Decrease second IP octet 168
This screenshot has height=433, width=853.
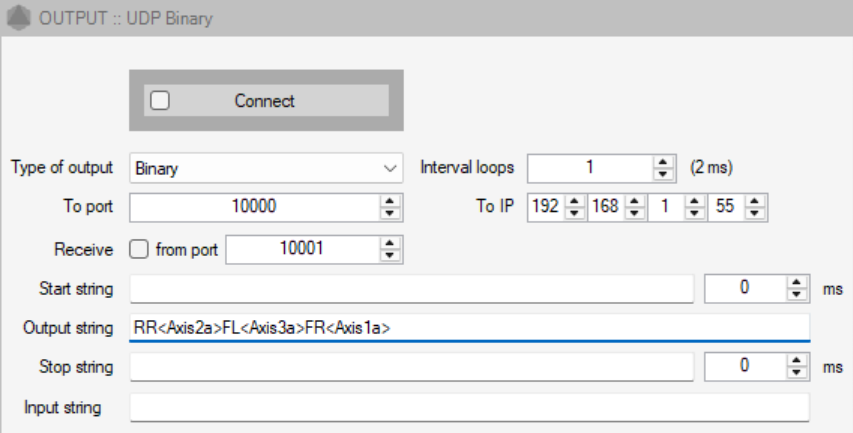634,213
